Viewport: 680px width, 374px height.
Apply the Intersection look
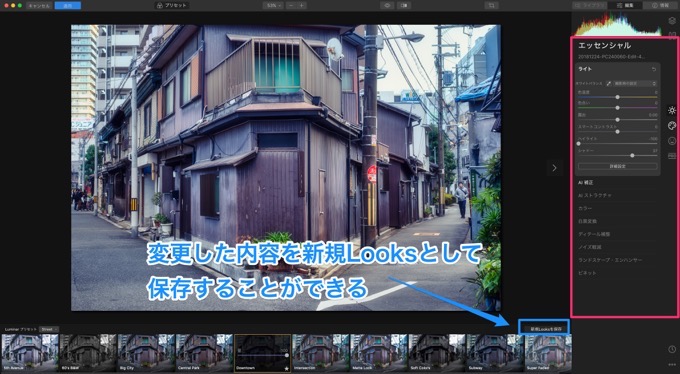coord(321,353)
